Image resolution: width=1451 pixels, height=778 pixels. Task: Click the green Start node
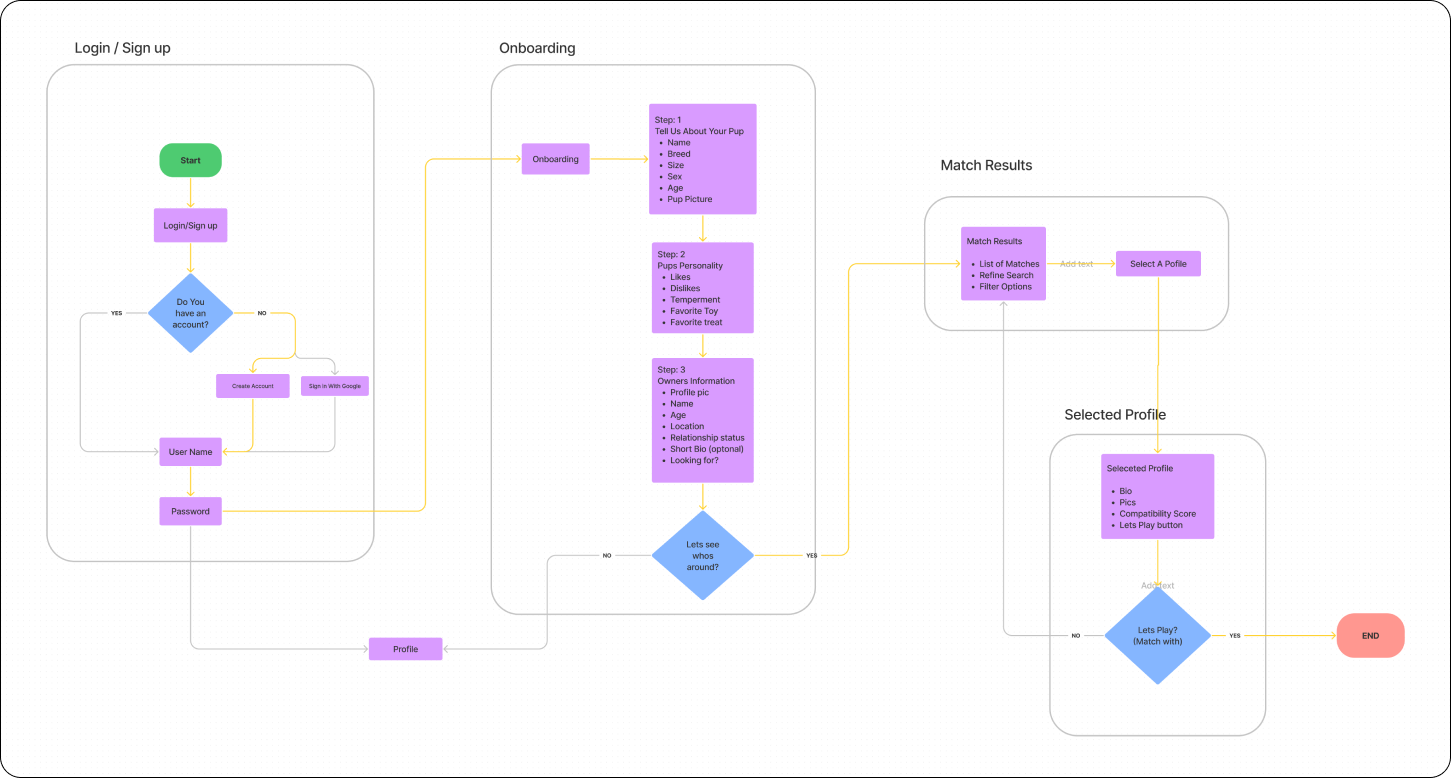point(190,160)
